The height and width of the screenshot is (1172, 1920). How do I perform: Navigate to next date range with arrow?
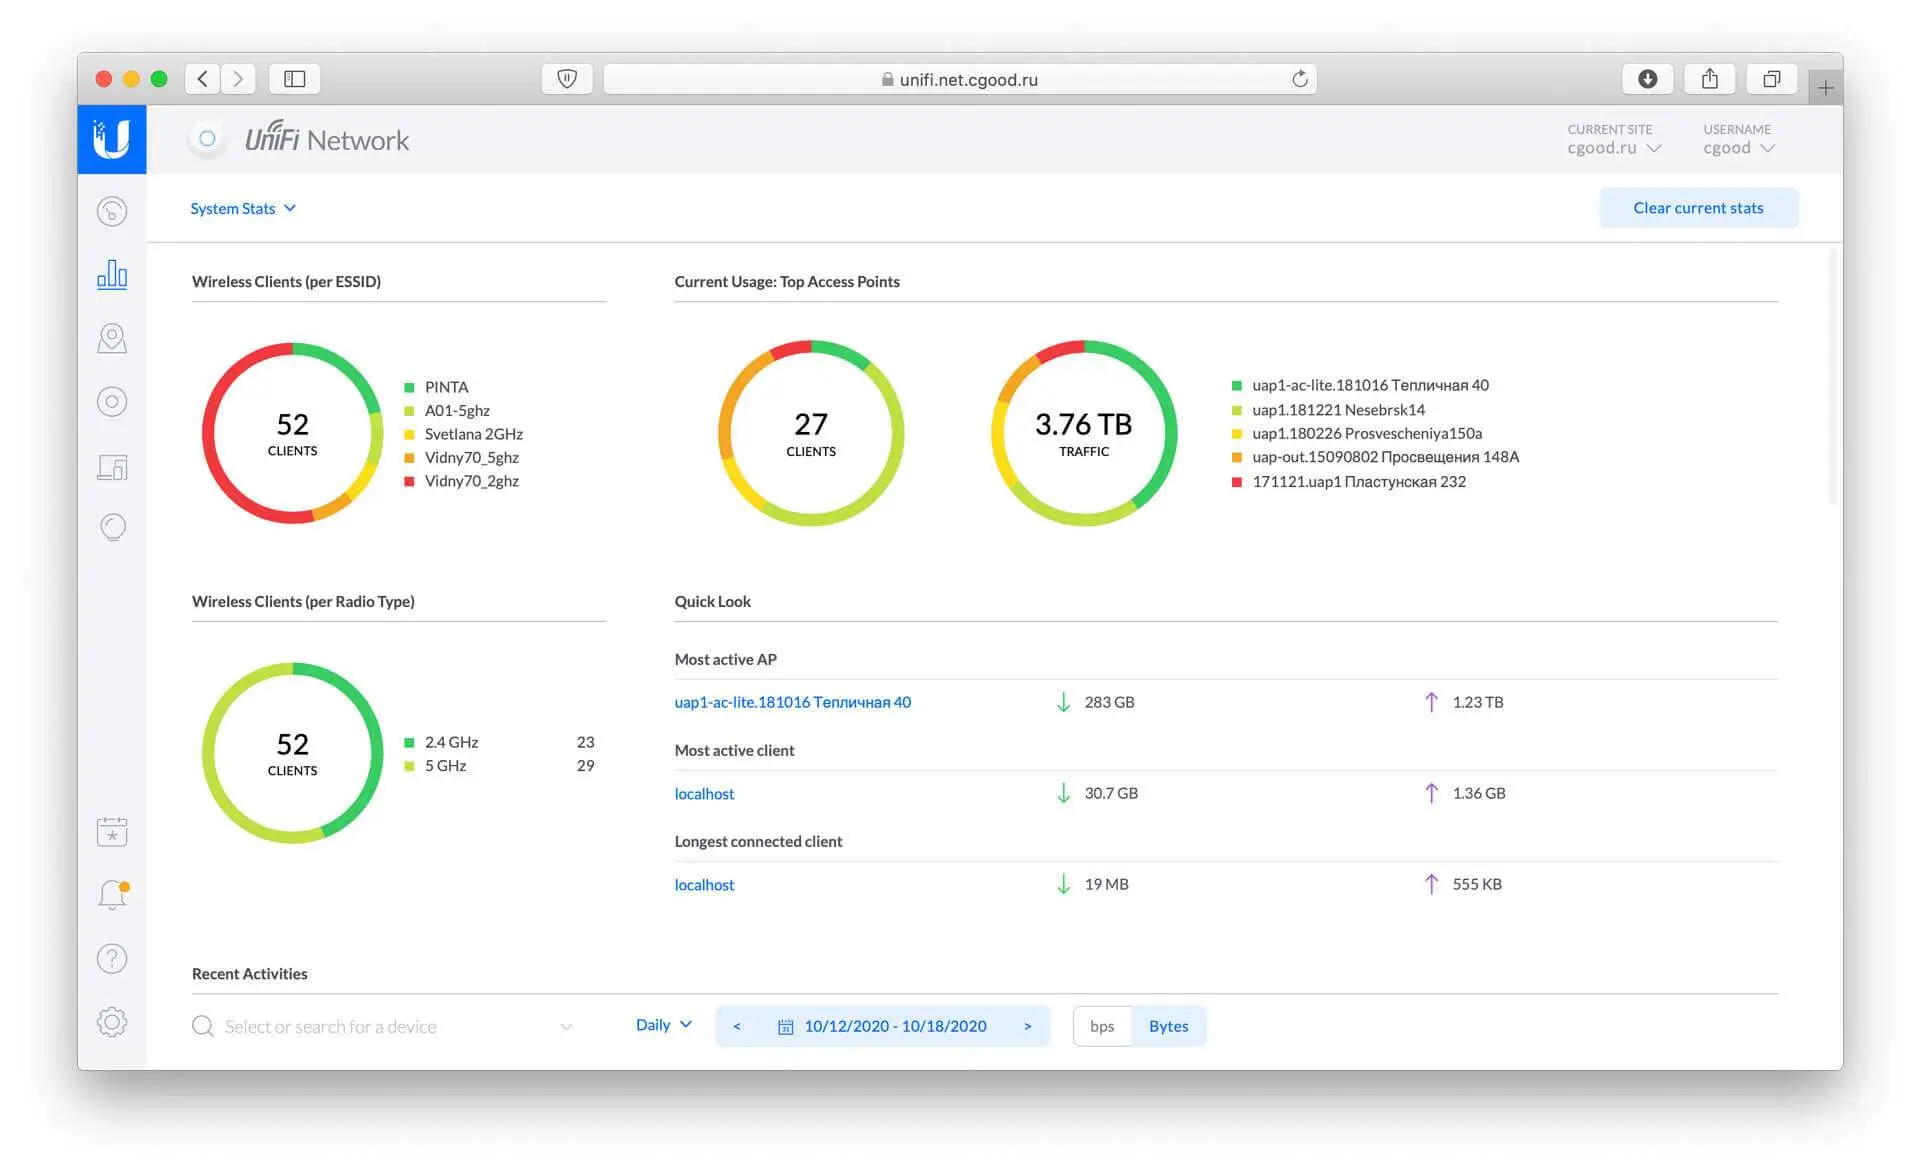[1029, 1025]
